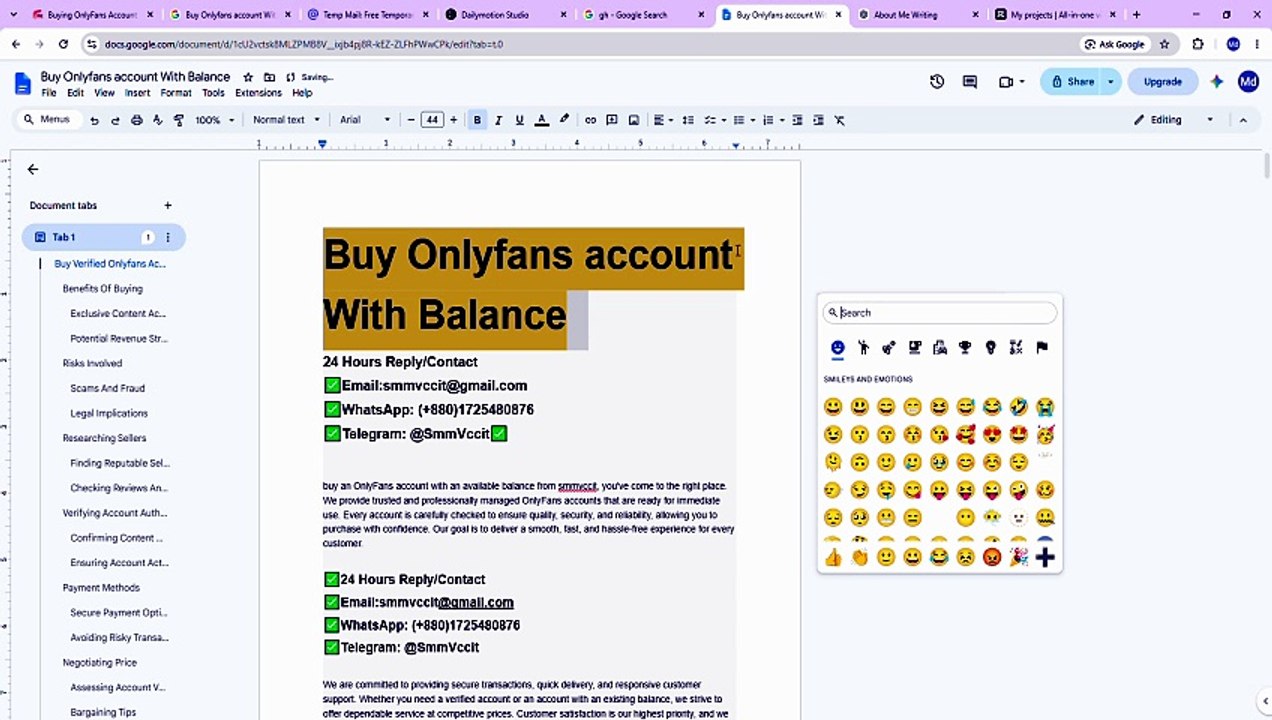Image resolution: width=1272 pixels, height=720 pixels.
Task: Click the Upgrade button
Action: click(1162, 82)
